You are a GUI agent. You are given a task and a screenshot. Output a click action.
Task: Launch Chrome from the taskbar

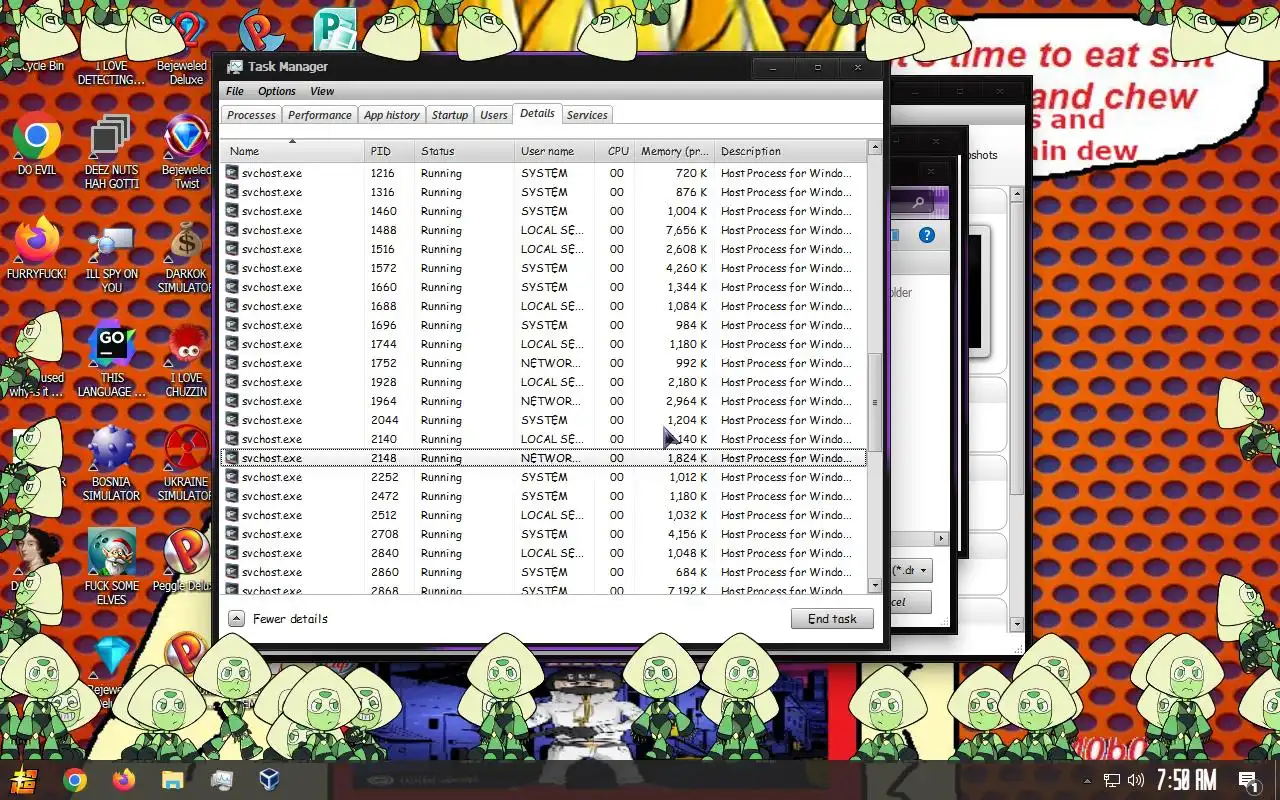tap(74, 780)
